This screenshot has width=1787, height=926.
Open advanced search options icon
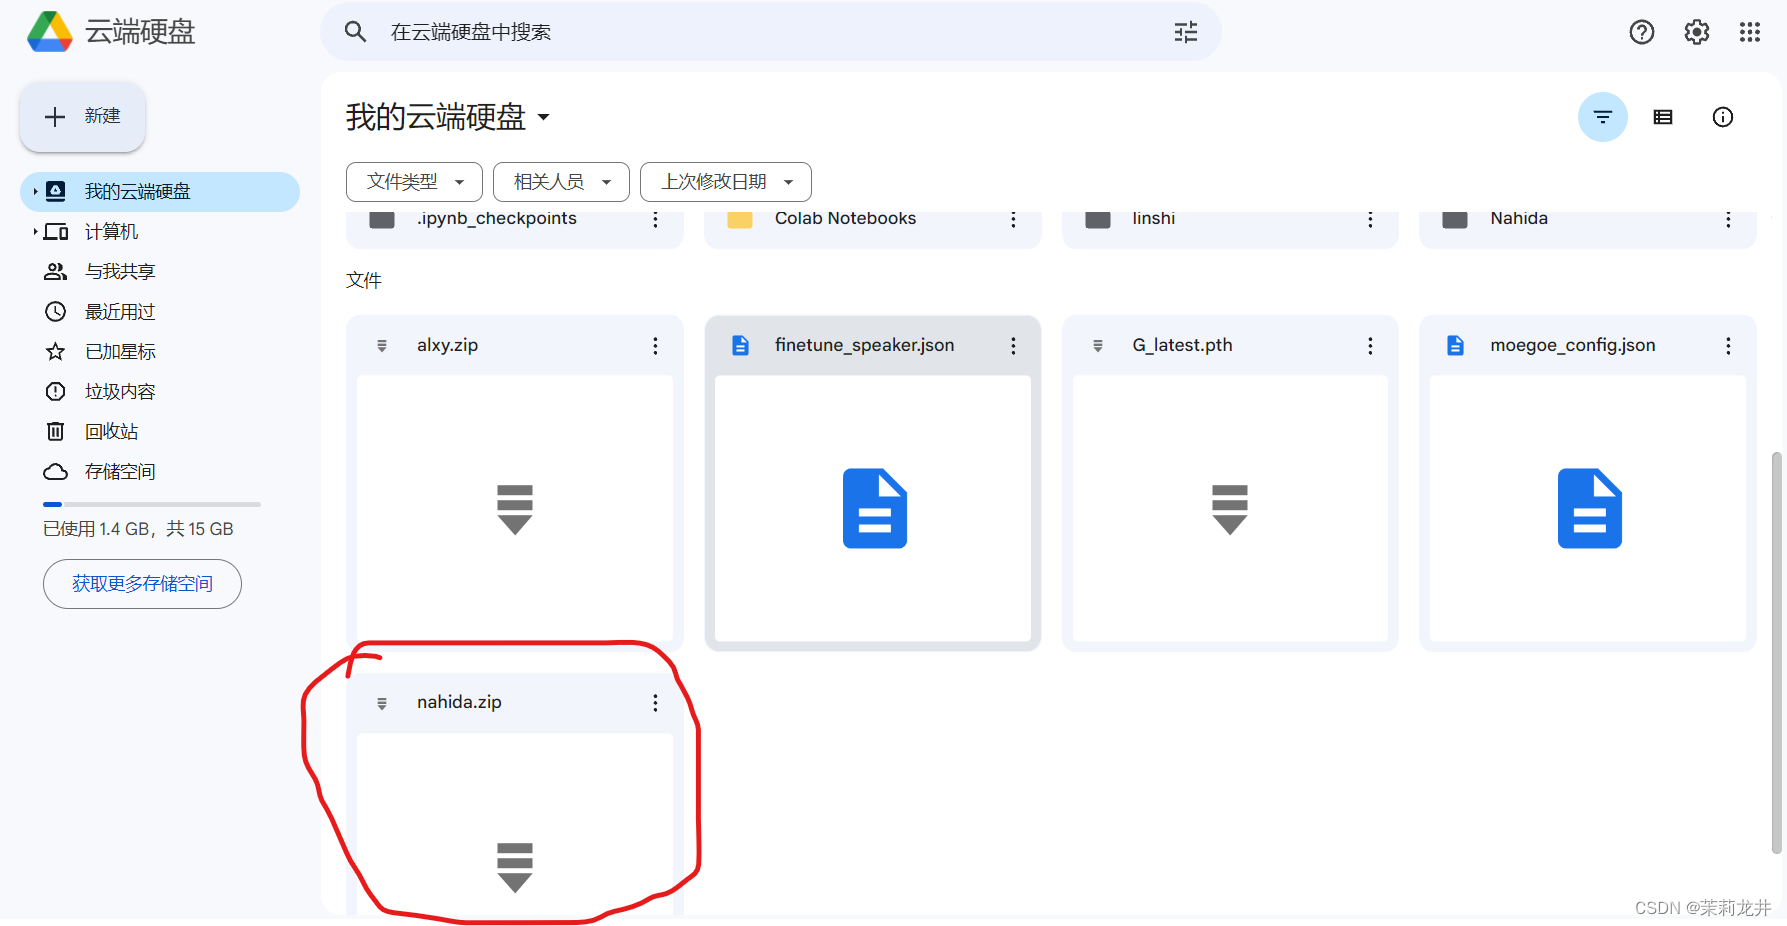(1186, 32)
